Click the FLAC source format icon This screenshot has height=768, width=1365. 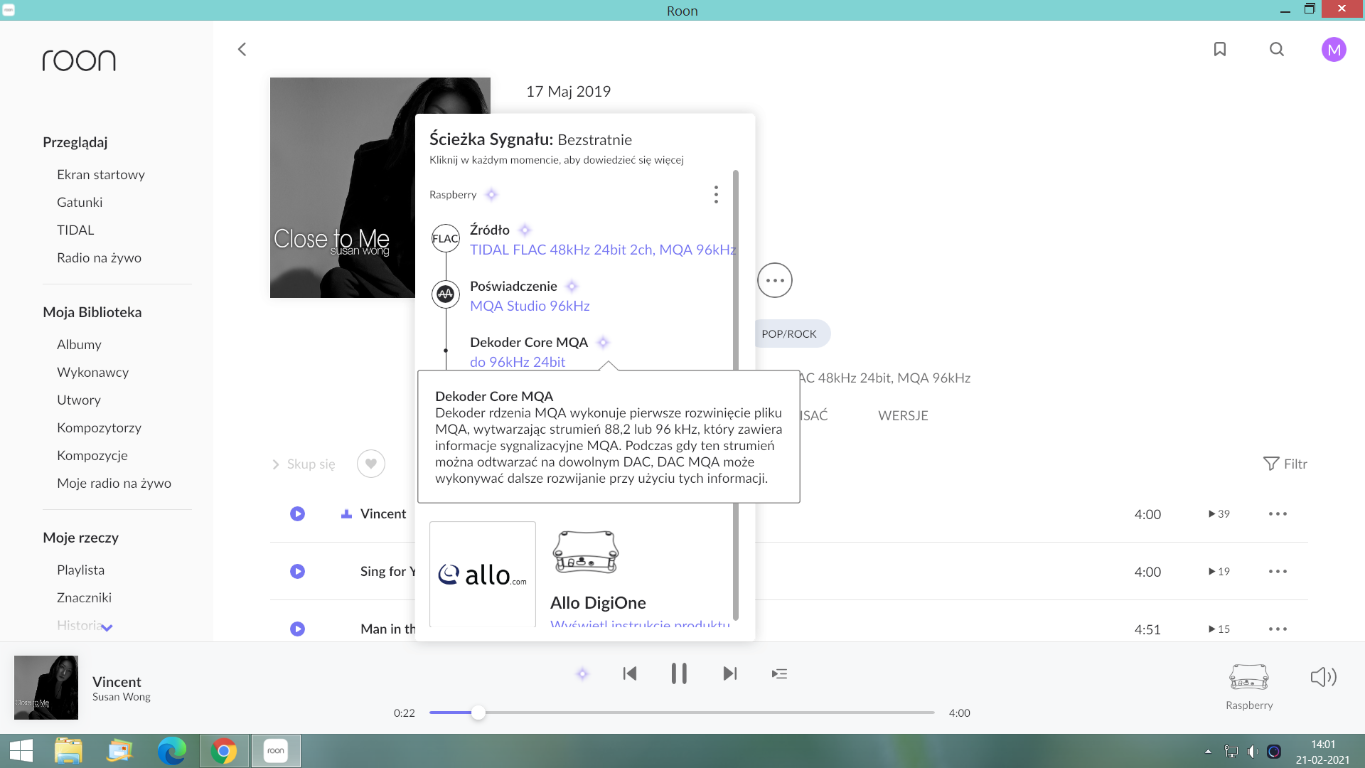coord(445,239)
